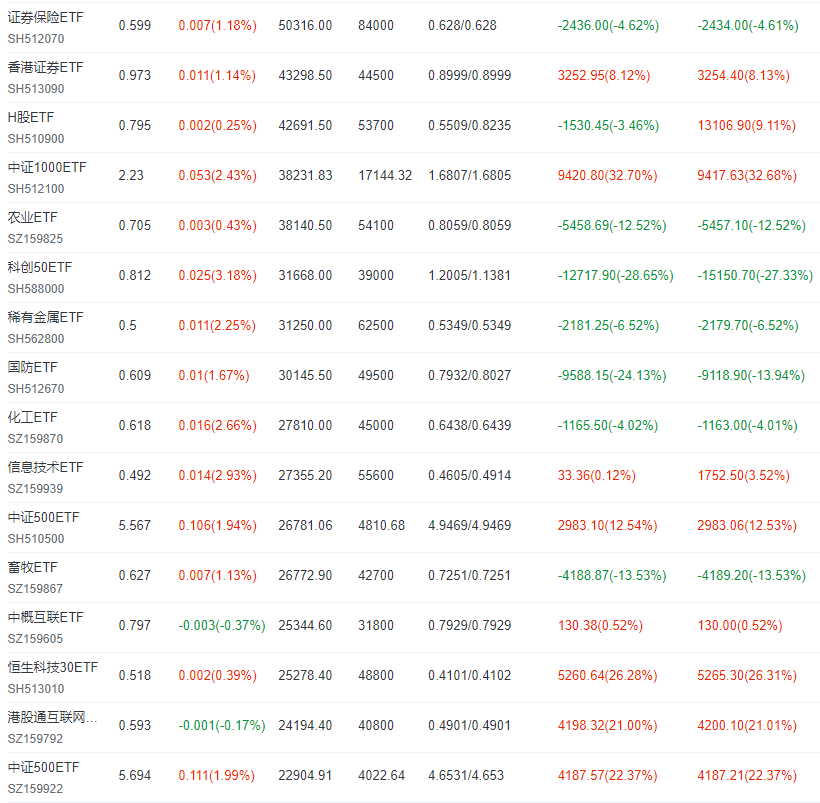The image size is (820, 803).
Task: Select price 2.23 in 中证1000ETF row
Action: 131,175
